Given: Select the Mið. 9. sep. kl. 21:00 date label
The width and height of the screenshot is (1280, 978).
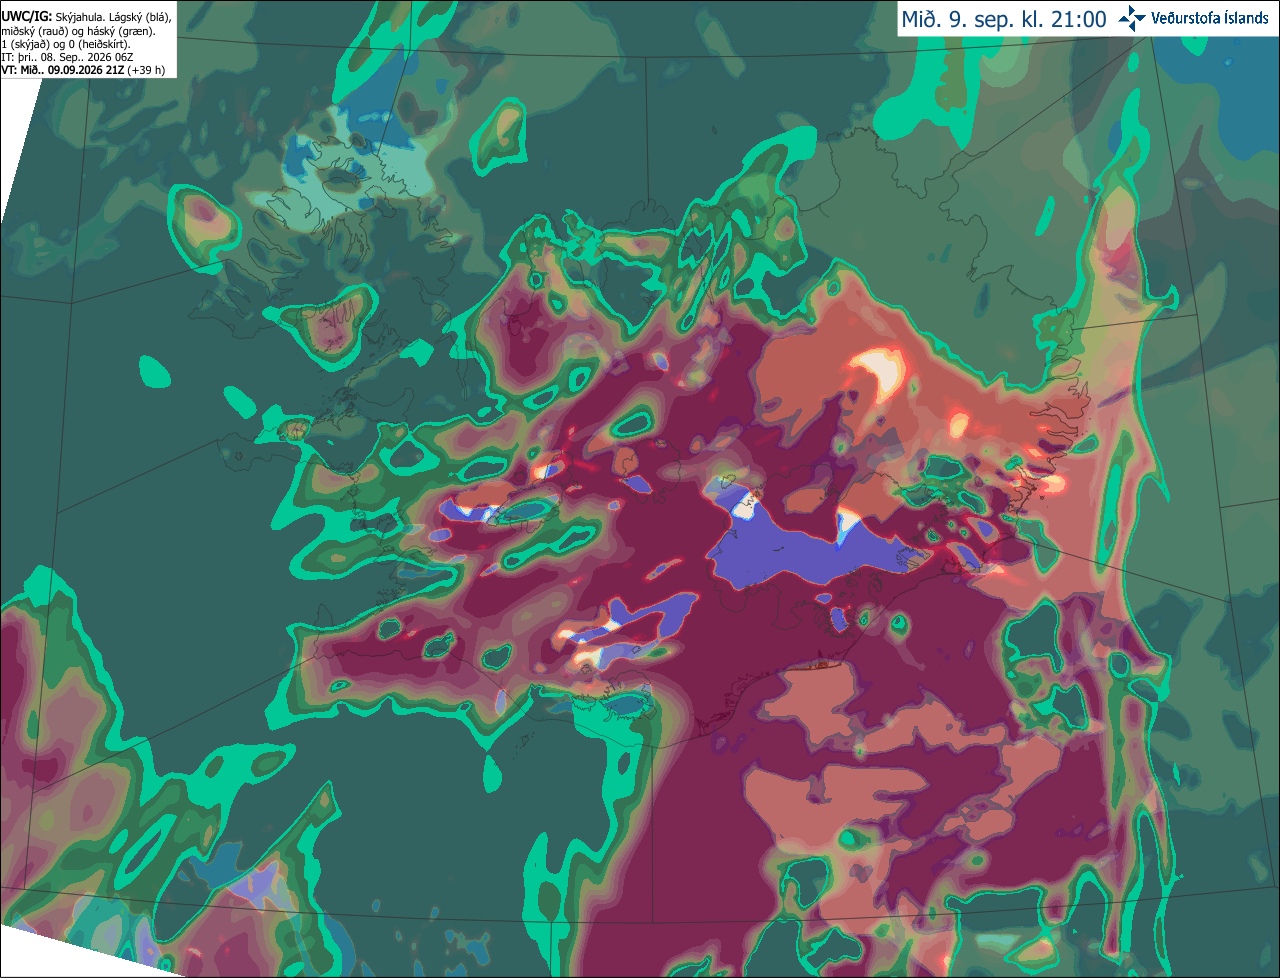Looking at the screenshot, I should click(x=1004, y=19).
